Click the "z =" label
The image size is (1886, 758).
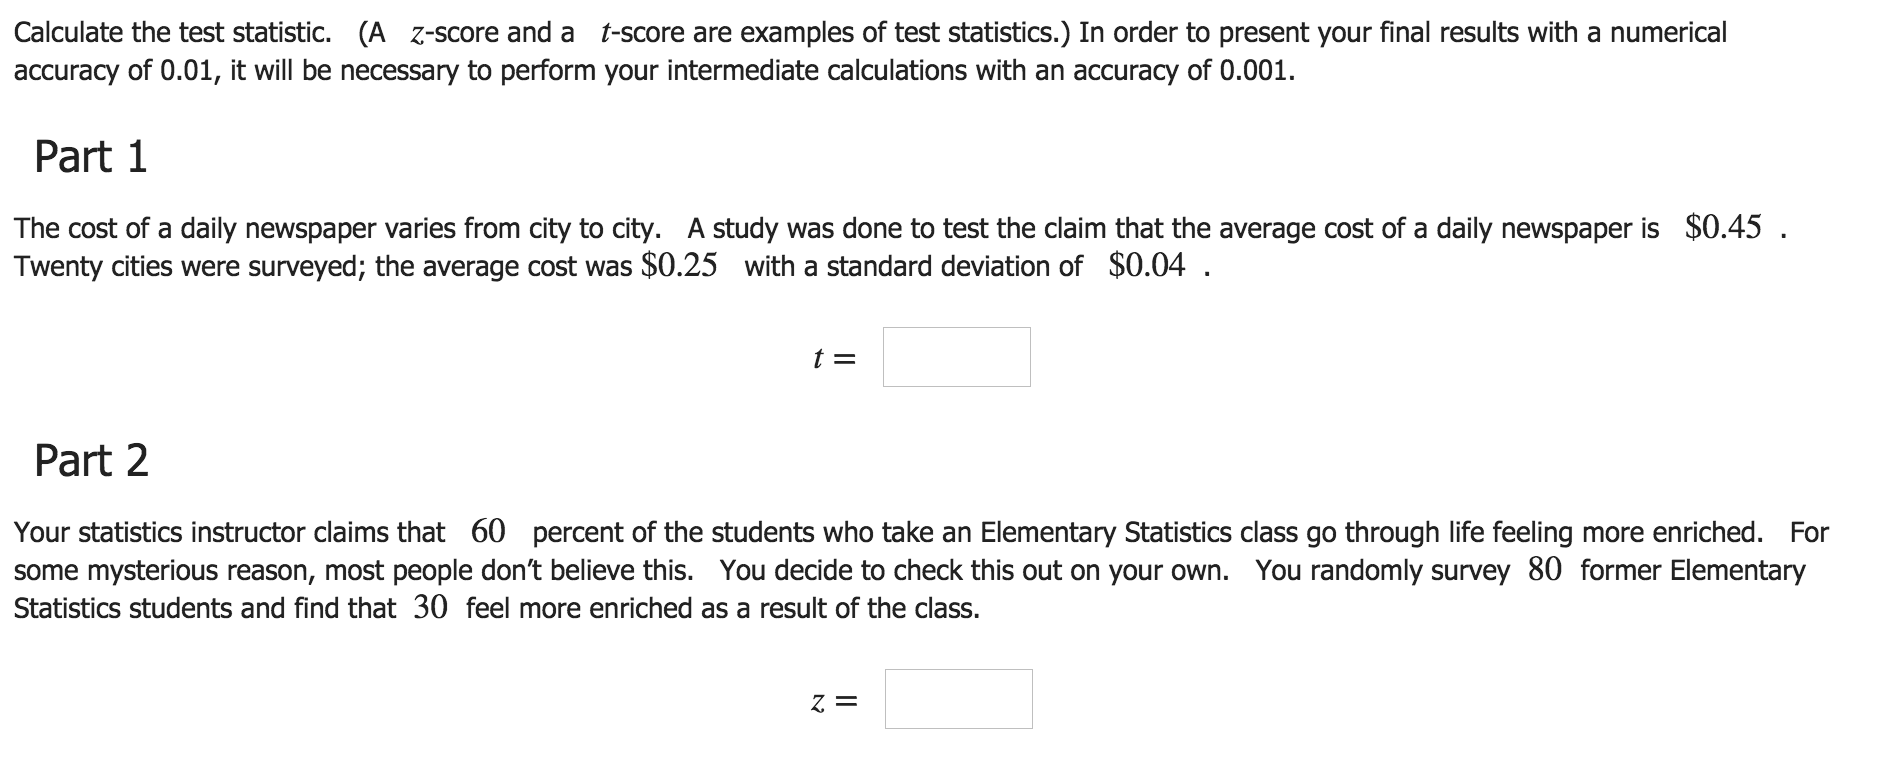click(834, 702)
